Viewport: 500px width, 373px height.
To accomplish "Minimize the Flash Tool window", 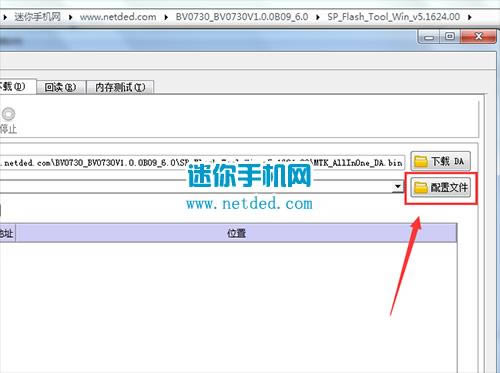I will 429,37.
